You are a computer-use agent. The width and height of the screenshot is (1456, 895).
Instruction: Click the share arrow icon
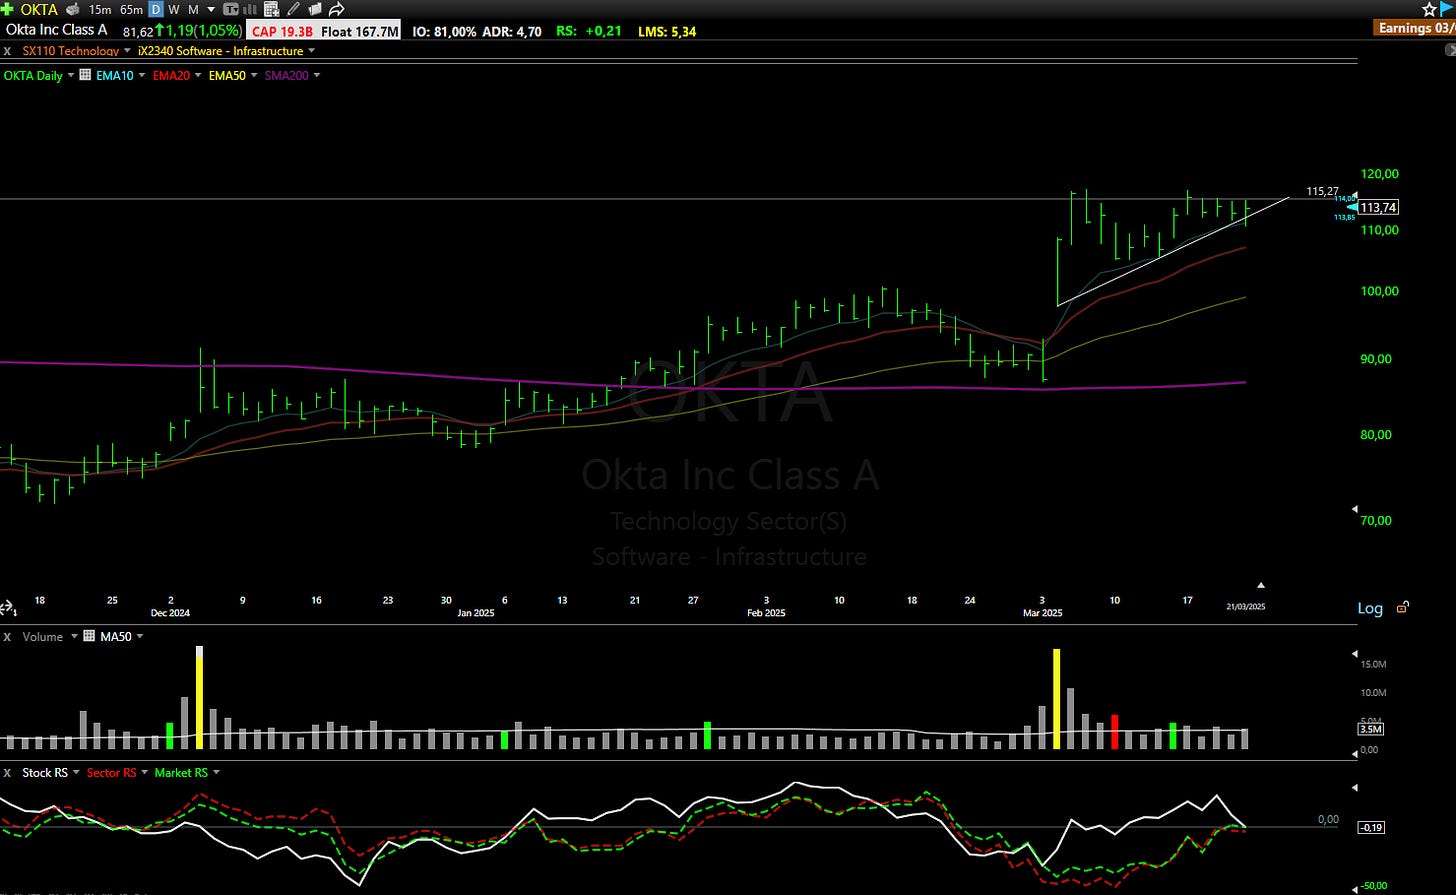[337, 9]
